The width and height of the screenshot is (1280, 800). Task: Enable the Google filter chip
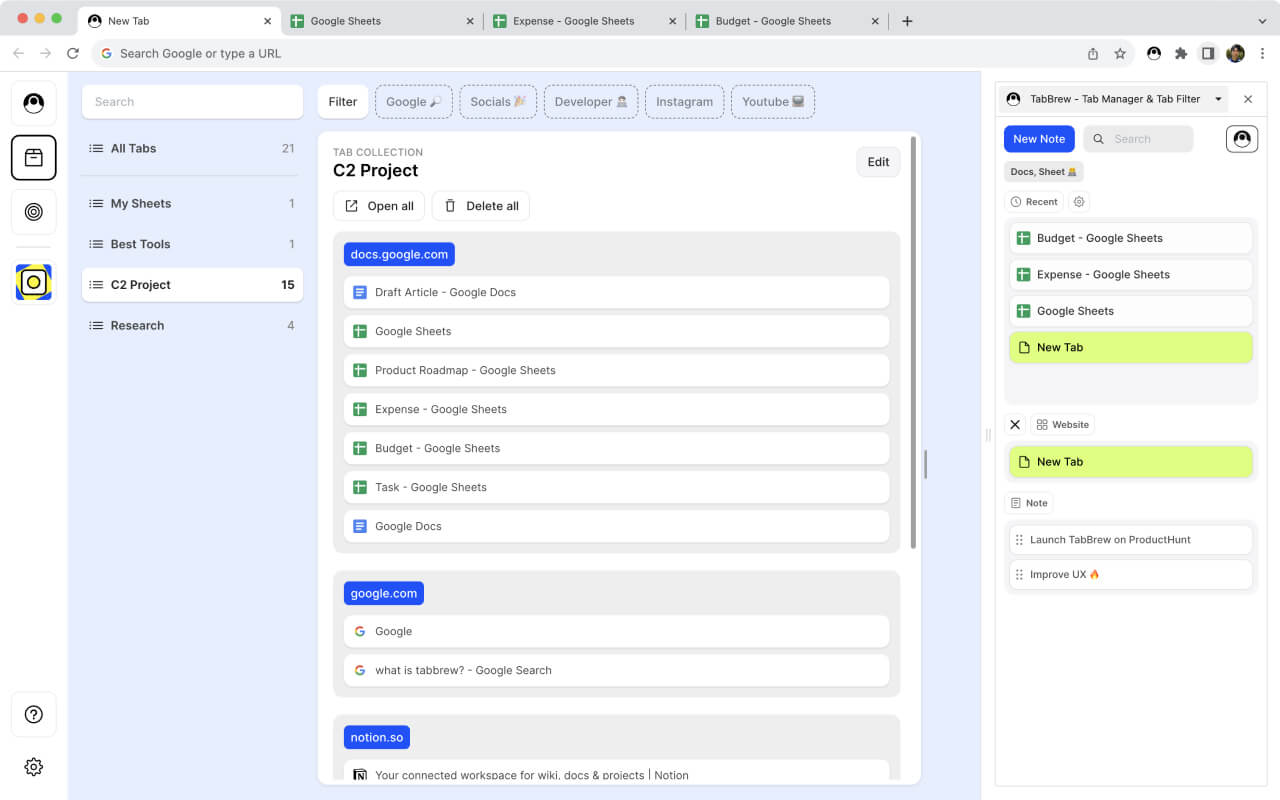point(413,101)
